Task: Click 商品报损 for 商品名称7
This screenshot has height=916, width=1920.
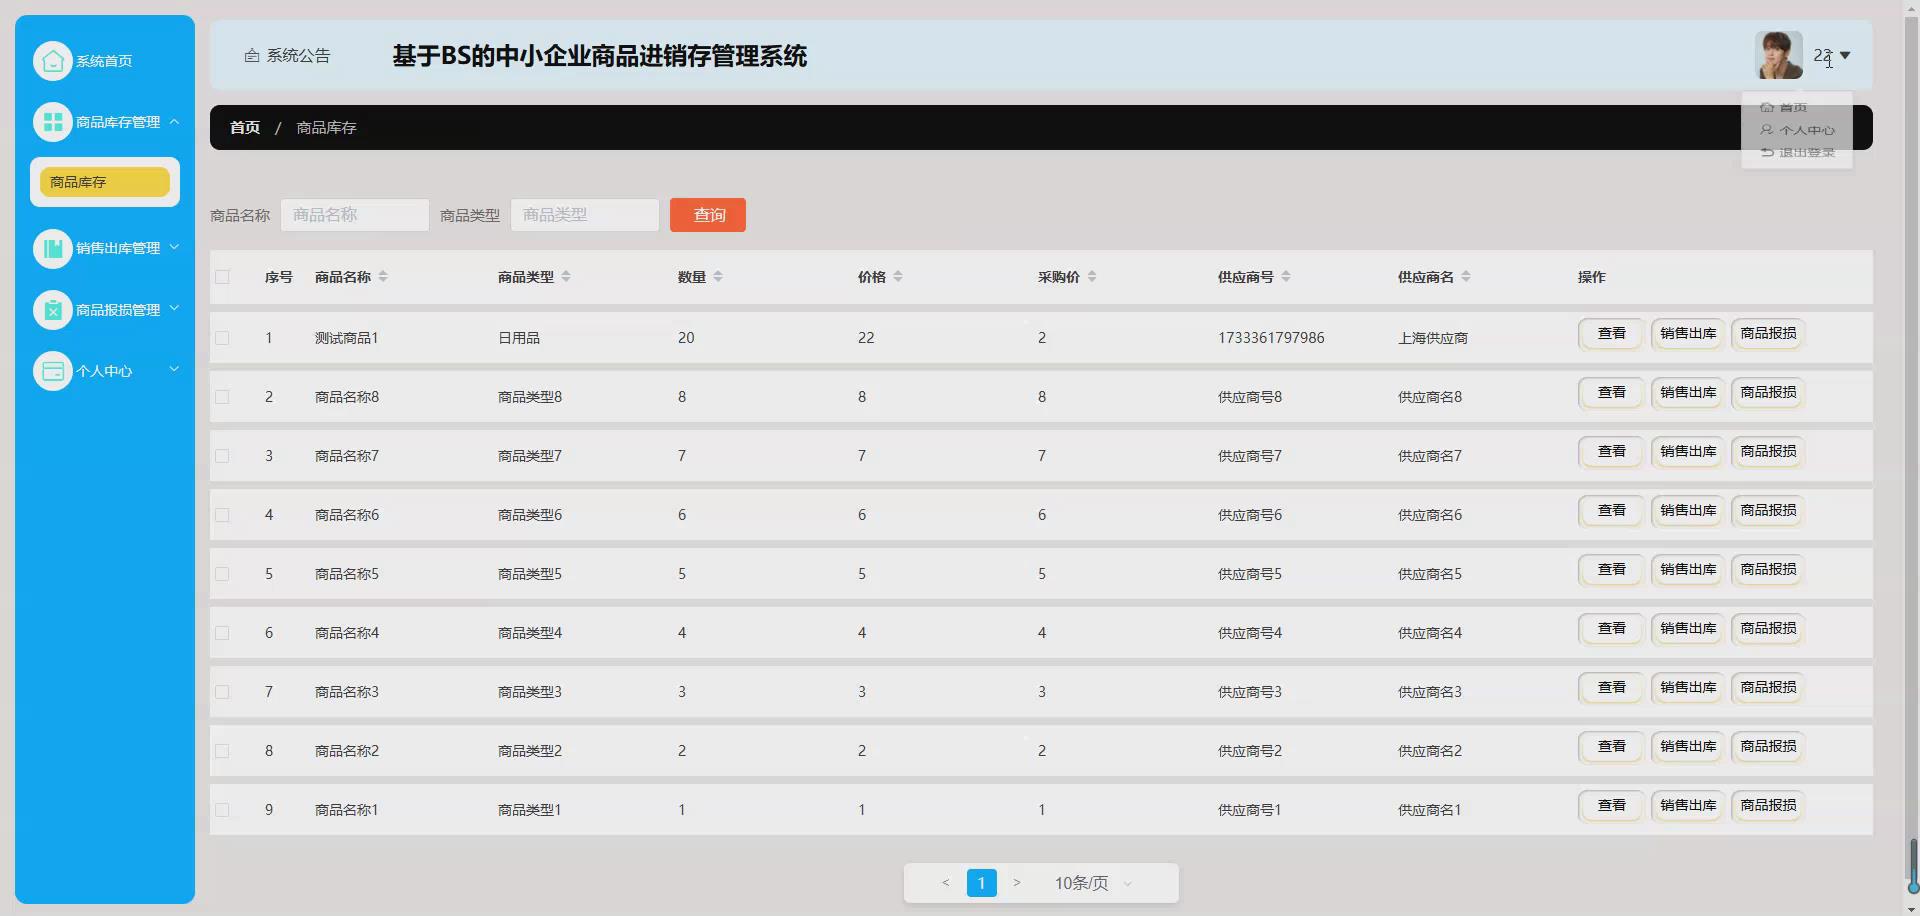Action: tap(1768, 452)
